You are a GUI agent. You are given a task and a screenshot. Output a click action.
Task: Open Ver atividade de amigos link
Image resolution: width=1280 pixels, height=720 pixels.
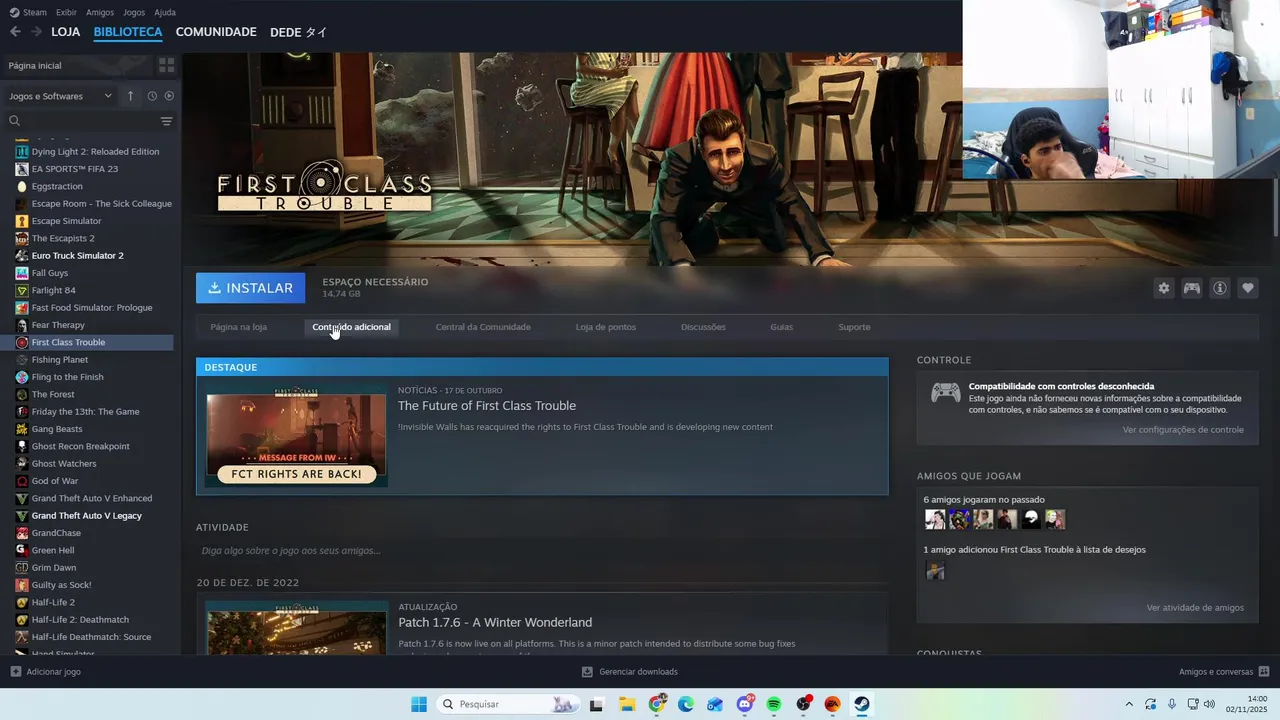pyautogui.click(x=1195, y=608)
